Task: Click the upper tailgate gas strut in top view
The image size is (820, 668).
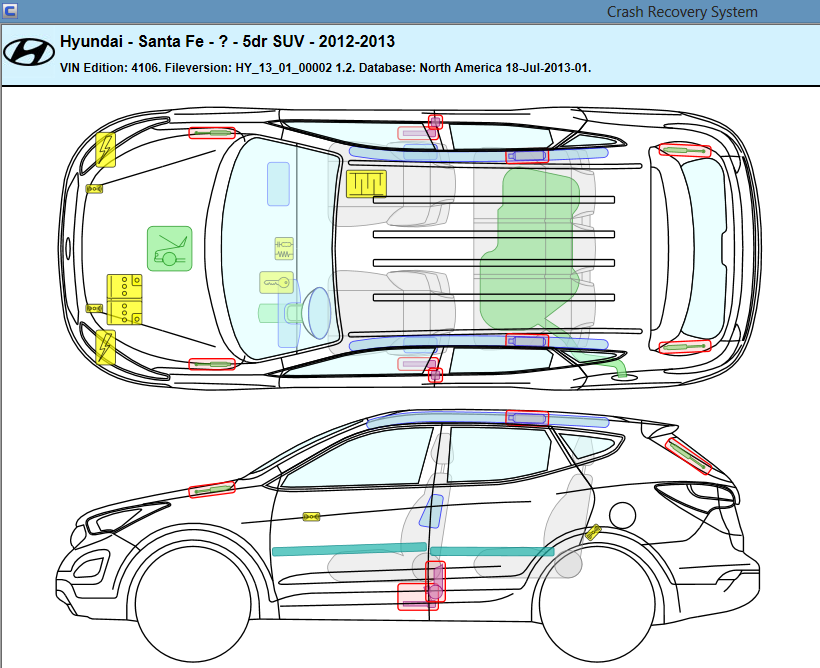Action: (x=685, y=150)
